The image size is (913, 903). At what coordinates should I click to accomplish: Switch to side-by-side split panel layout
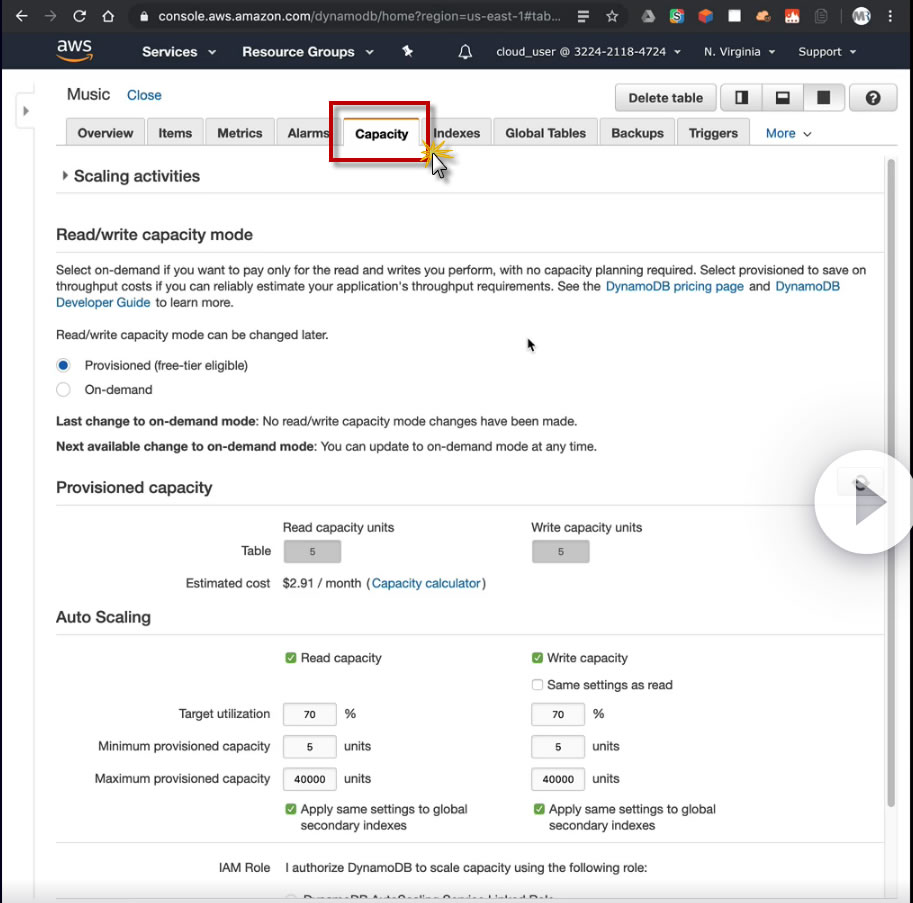point(741,98)
